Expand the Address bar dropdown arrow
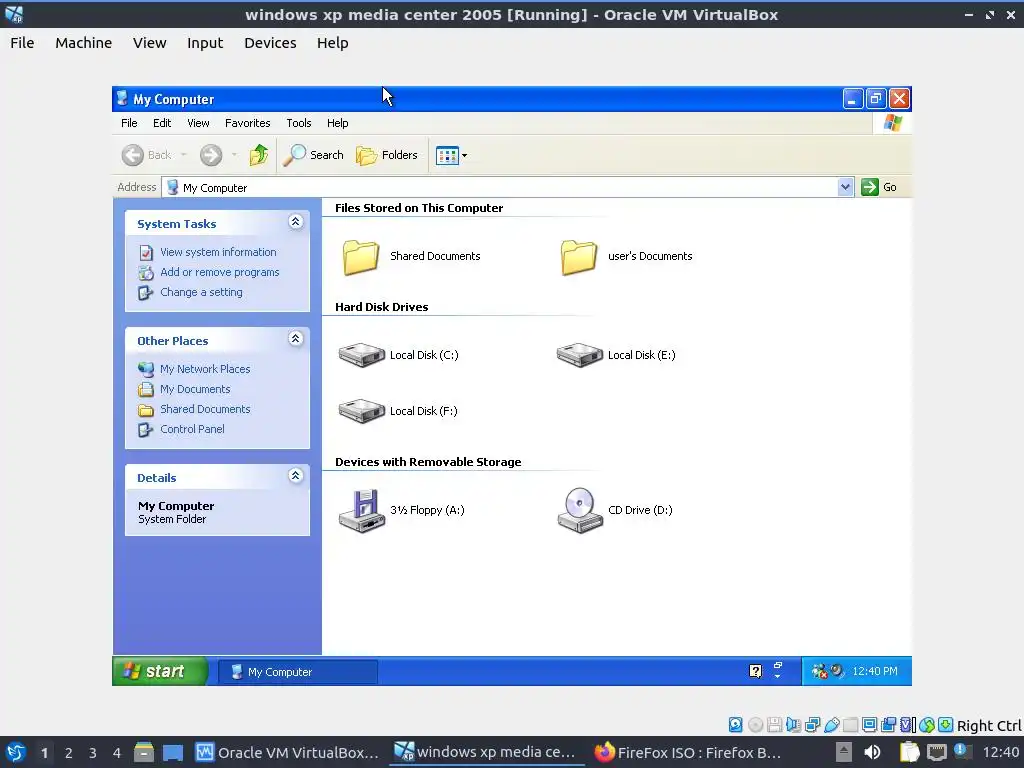This screenshot has width=1024, height=768. pos(845,187)
